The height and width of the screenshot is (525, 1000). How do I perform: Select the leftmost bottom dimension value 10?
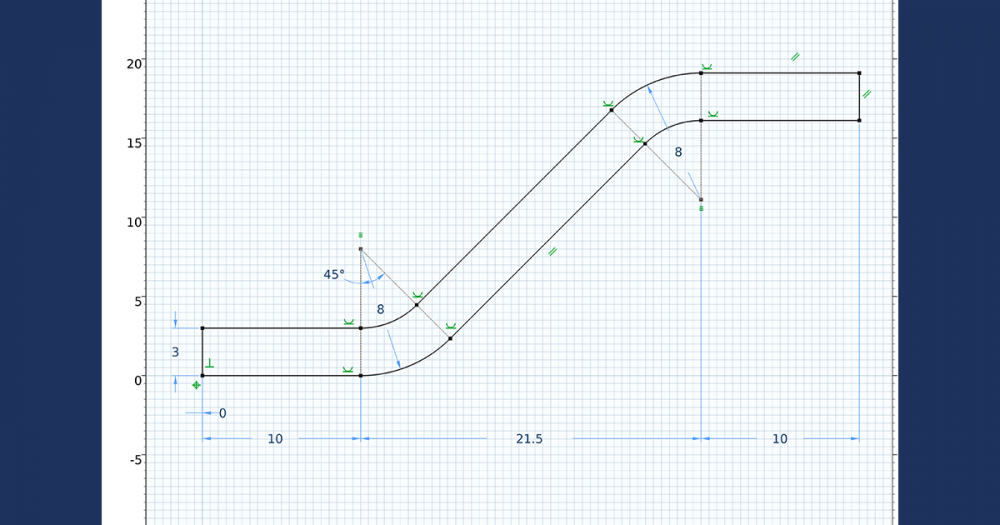point(275,439)
